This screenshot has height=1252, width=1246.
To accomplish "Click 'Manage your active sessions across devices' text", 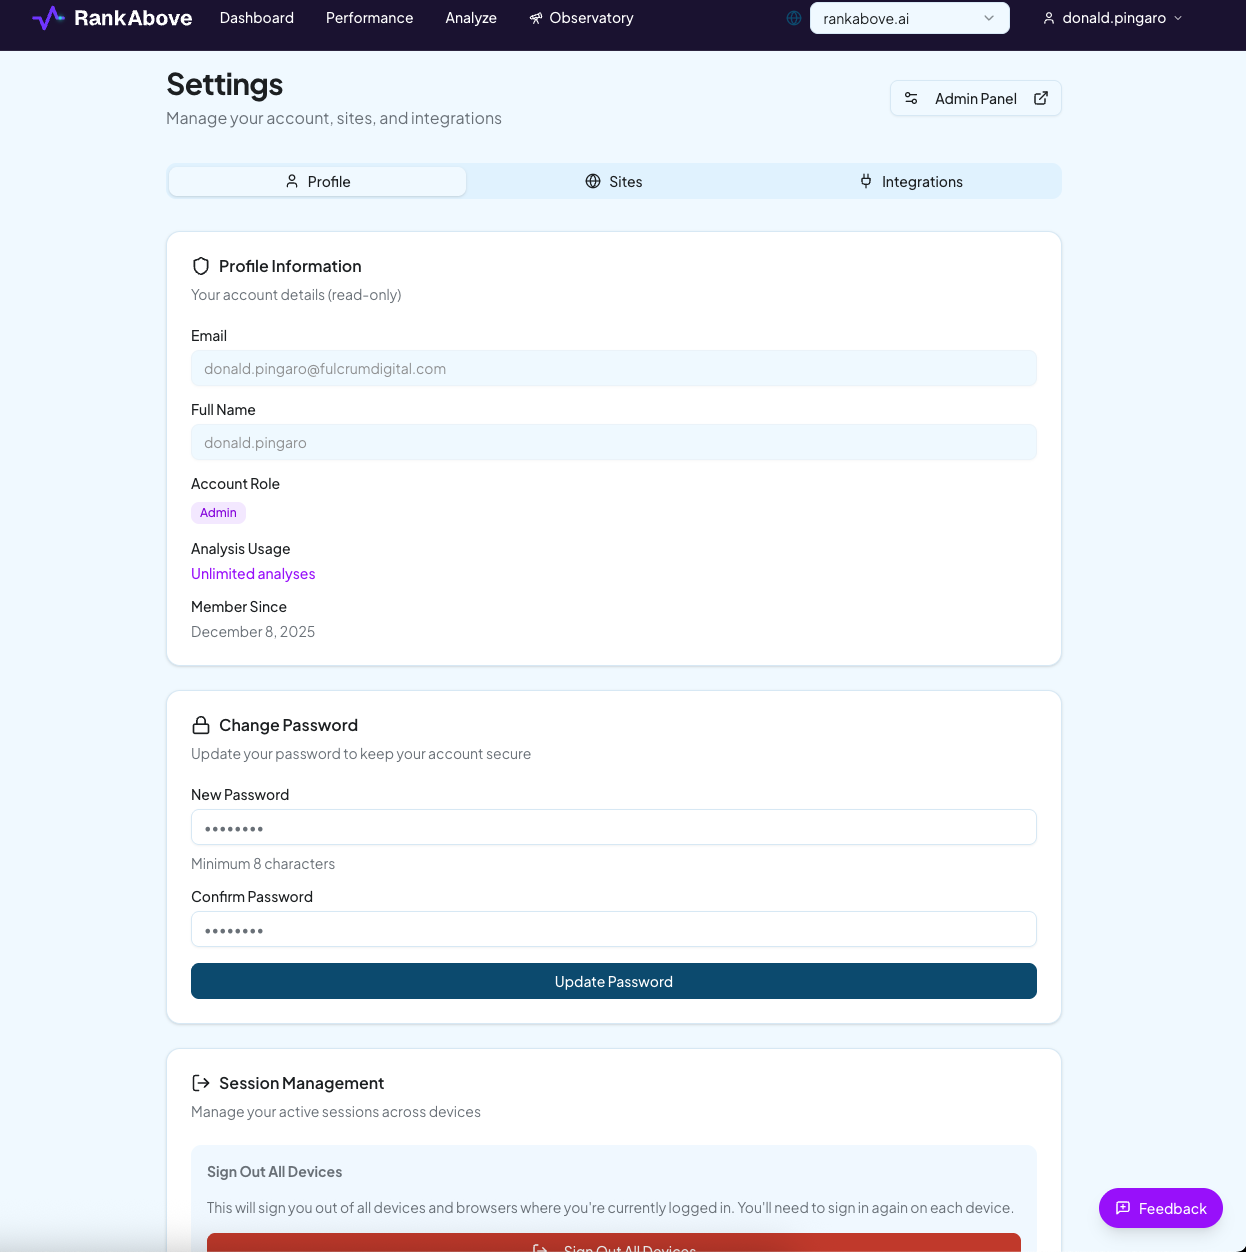I will click(x=336, y=1112).
